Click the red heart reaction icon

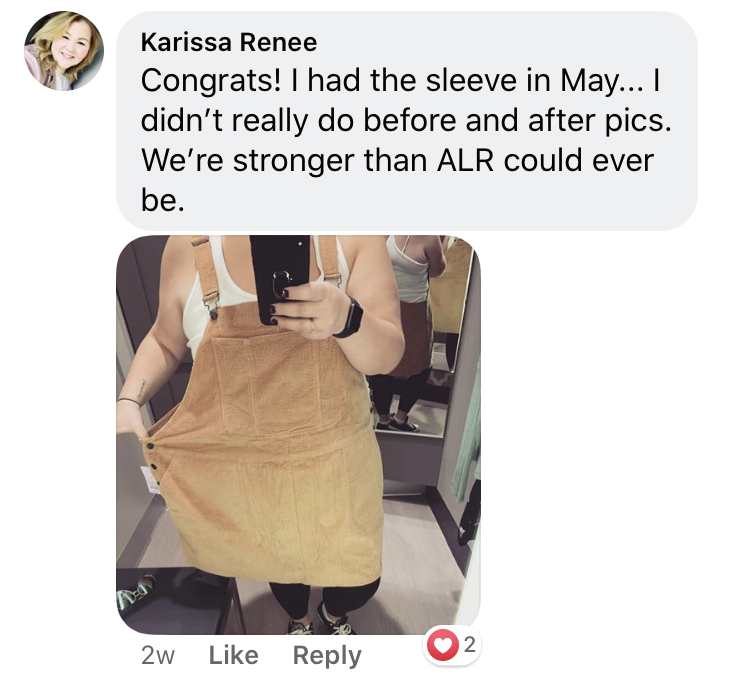click(442, 646)
